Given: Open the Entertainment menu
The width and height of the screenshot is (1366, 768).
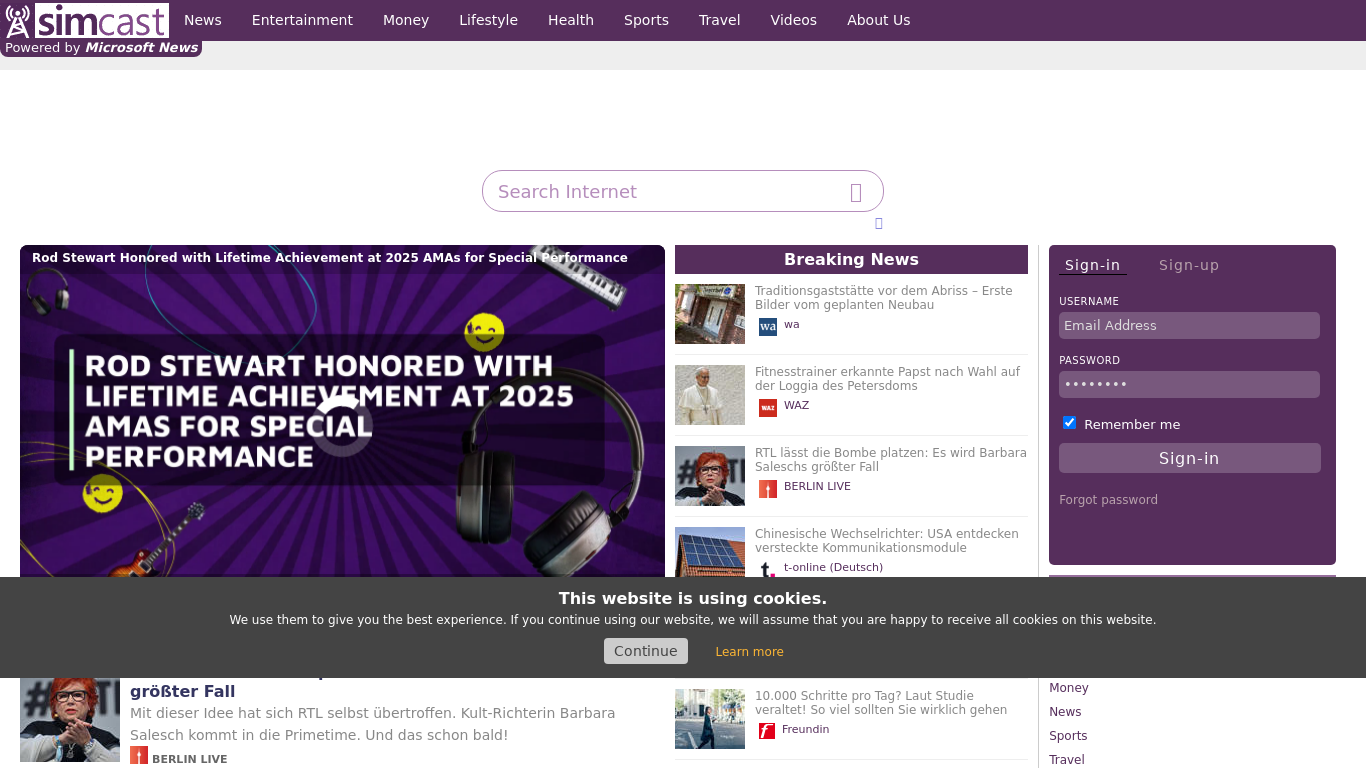Looking at the screenshot, I should click(x=302, y=20).
